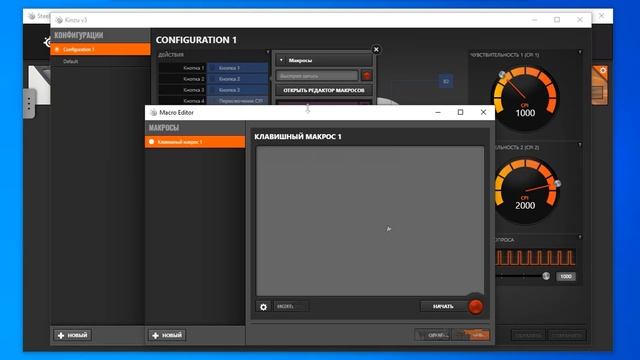Click the CPI 2 dial knob handle
Screen dimensions: 640x360
coord(557,184)
